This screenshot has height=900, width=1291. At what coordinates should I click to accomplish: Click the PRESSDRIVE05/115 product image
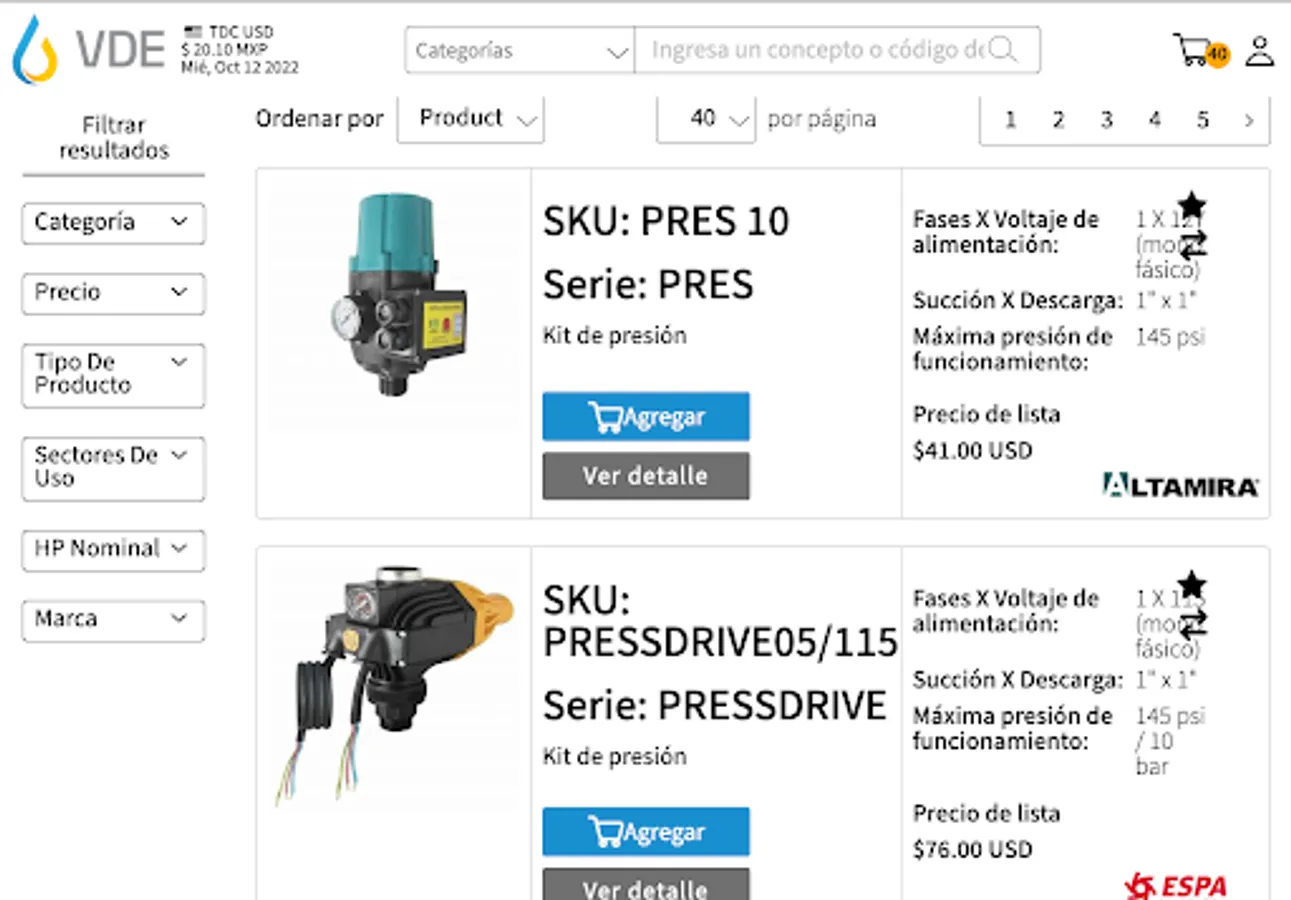tap(393, 687)
